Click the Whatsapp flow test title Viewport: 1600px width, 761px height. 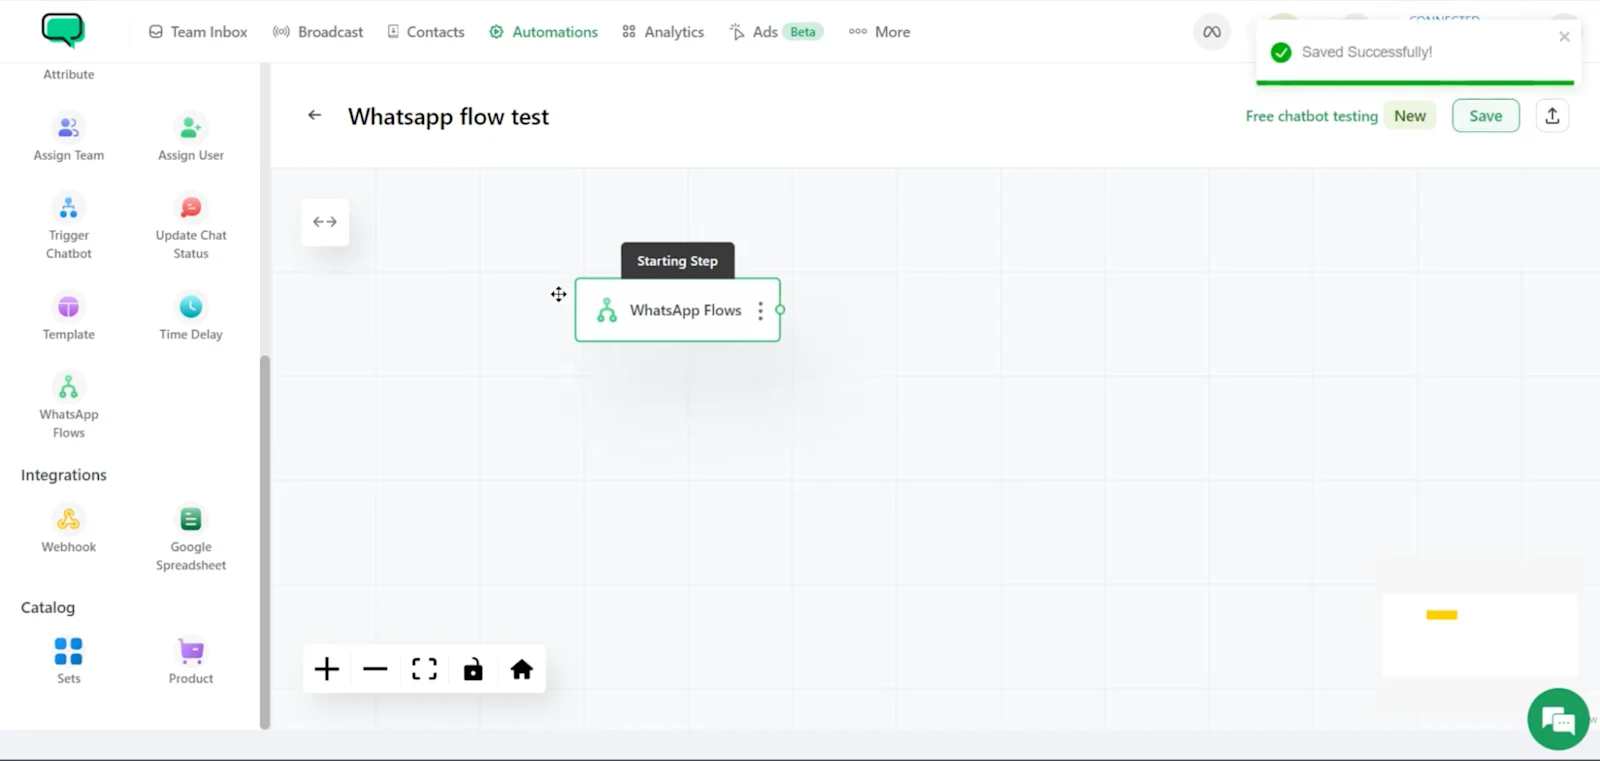tap(448, 117)
